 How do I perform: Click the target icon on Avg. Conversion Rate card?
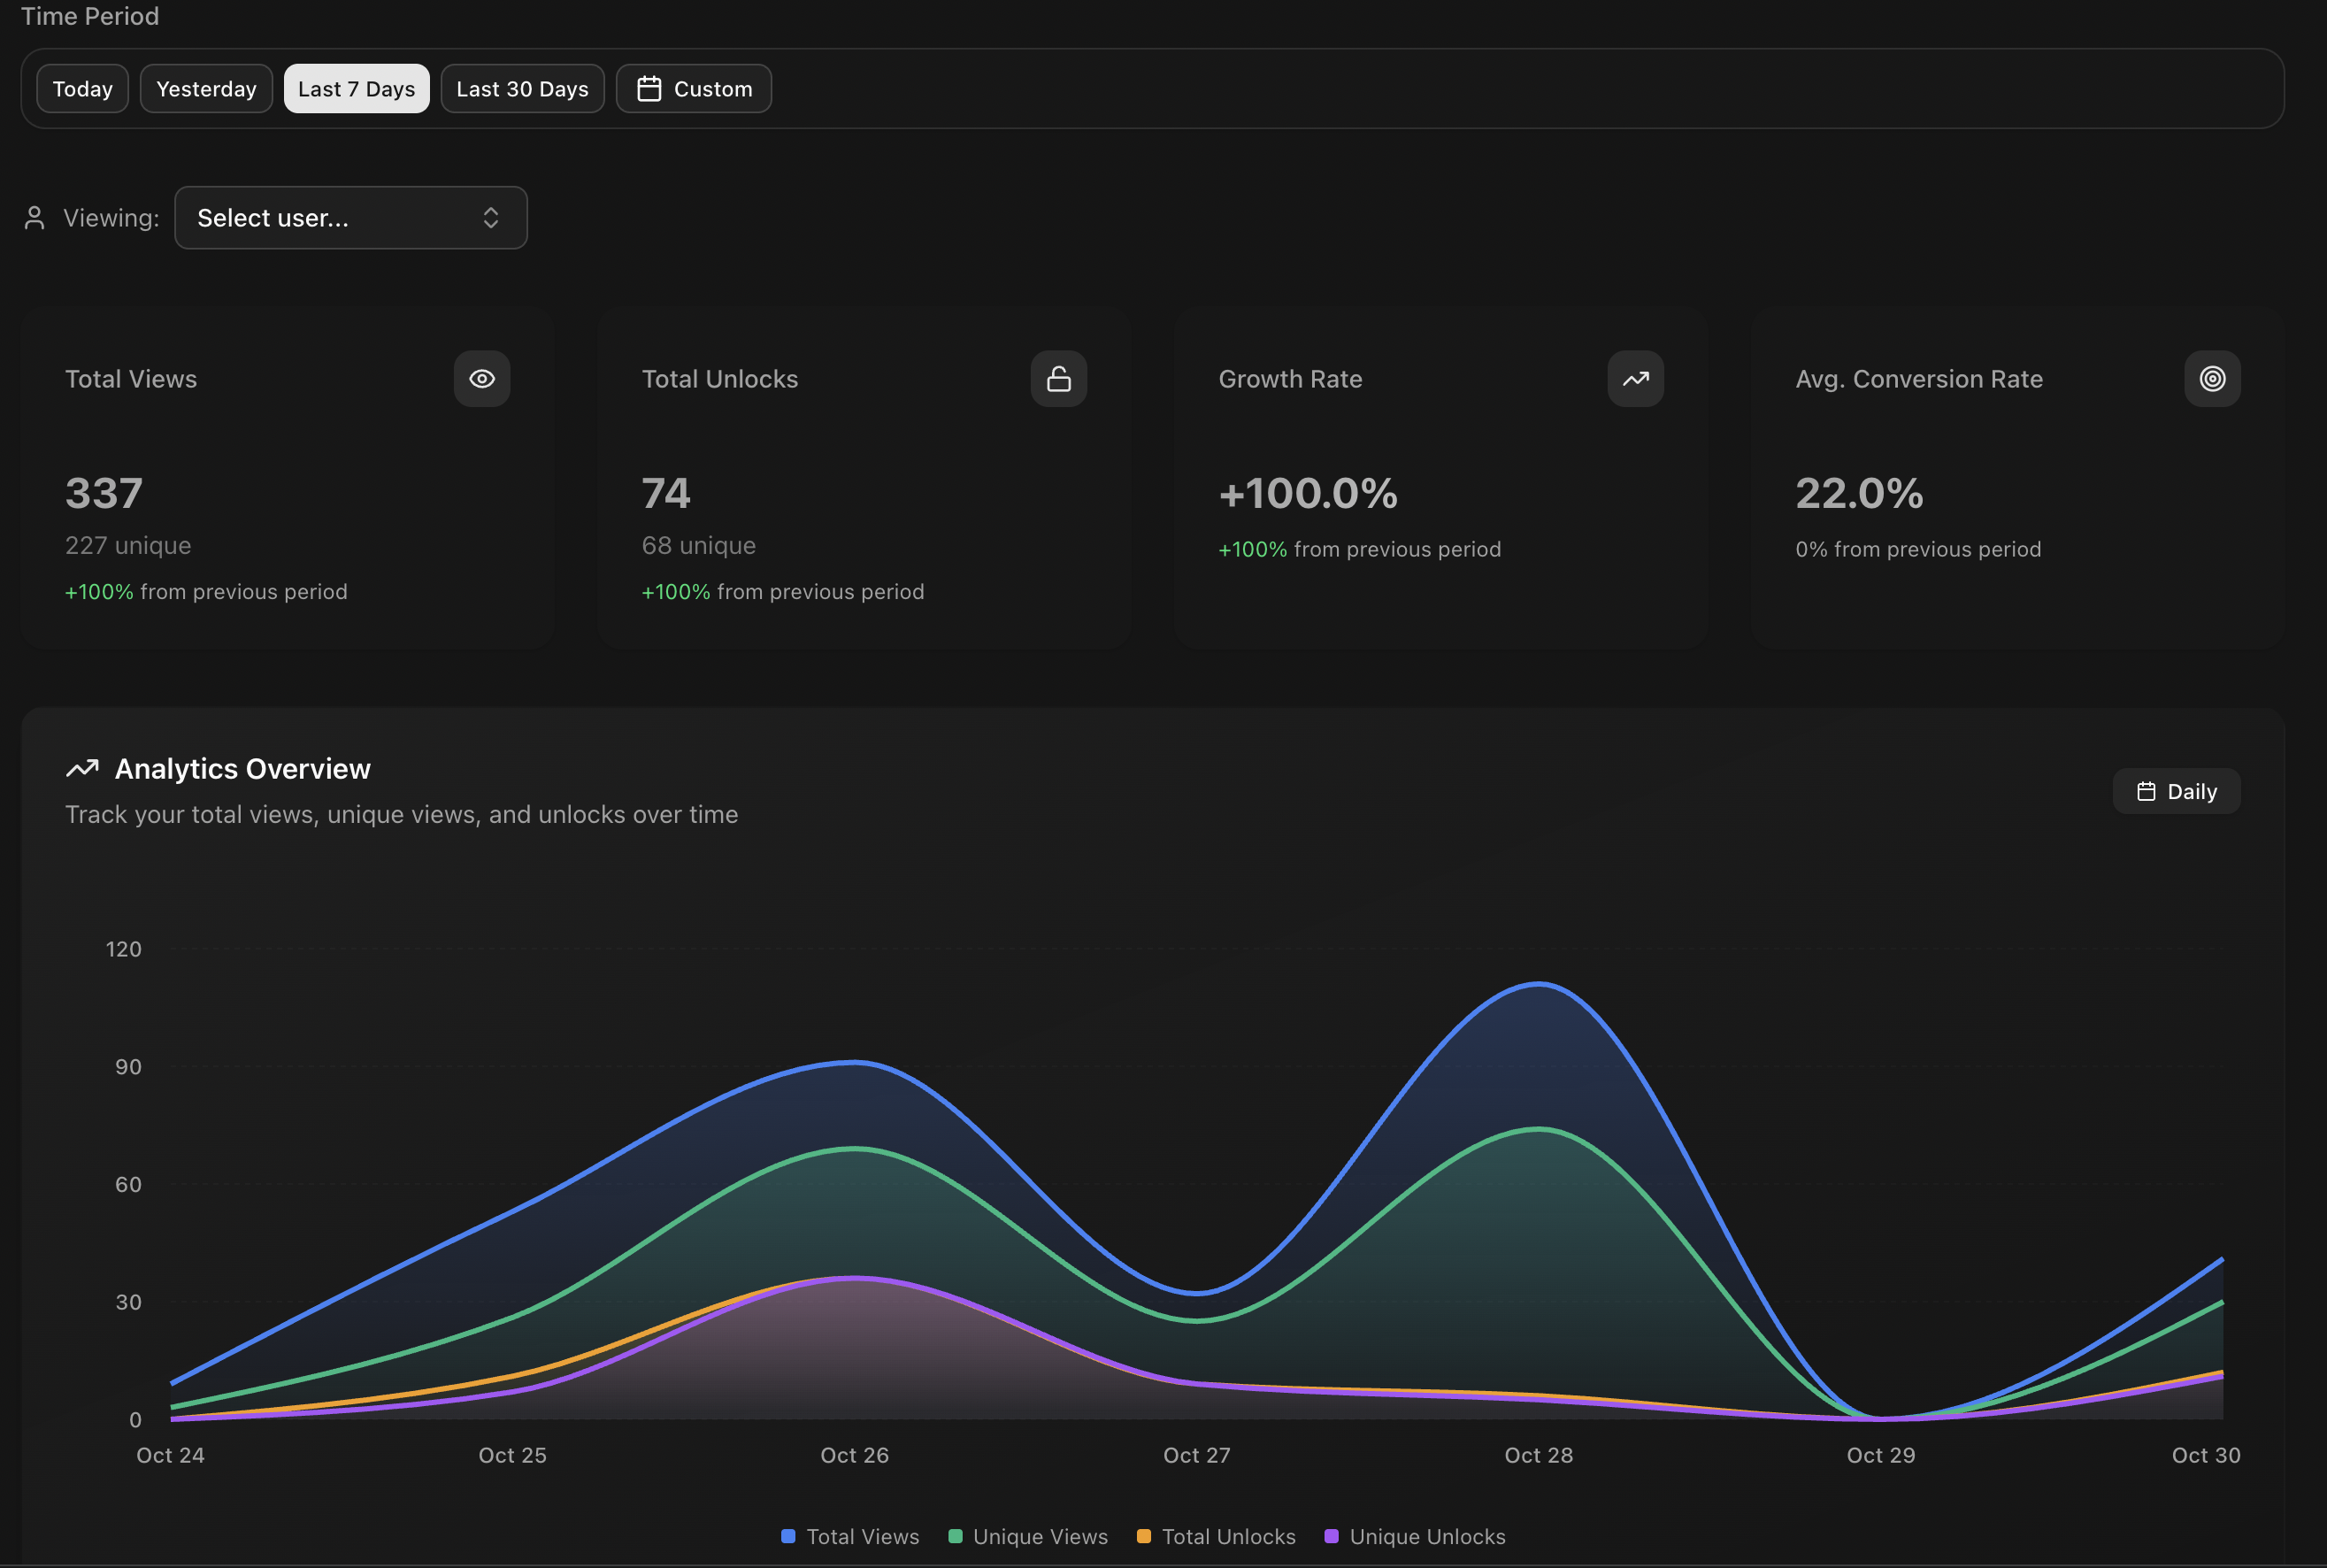[x=2211, y=378]
